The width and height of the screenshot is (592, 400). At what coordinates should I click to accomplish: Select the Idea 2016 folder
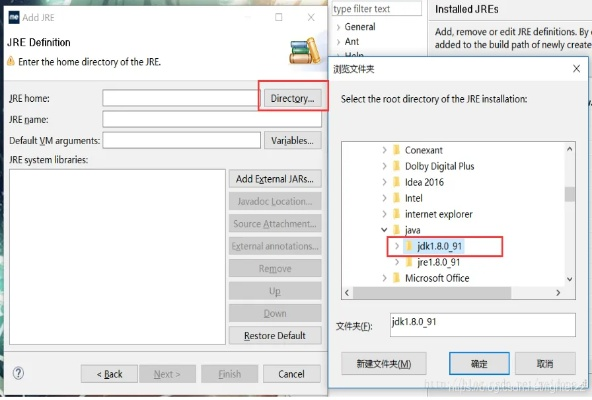click(x=418, y=182)
